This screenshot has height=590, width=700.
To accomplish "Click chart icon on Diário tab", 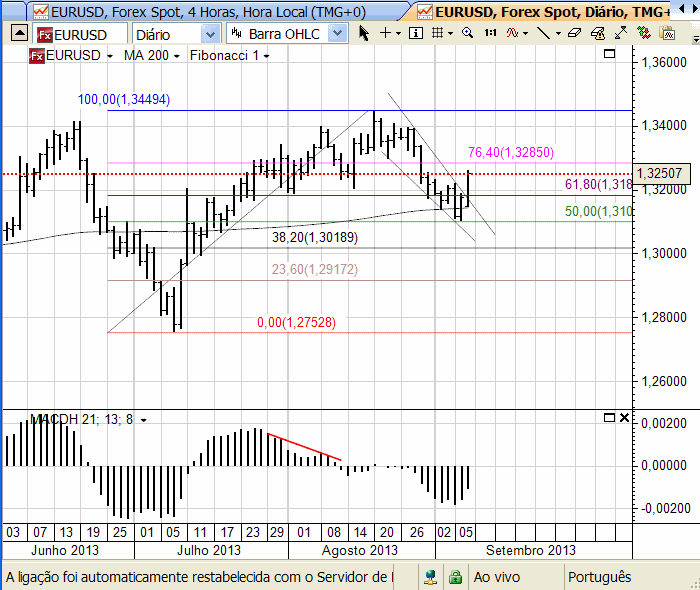I will [x=425, y=12].
